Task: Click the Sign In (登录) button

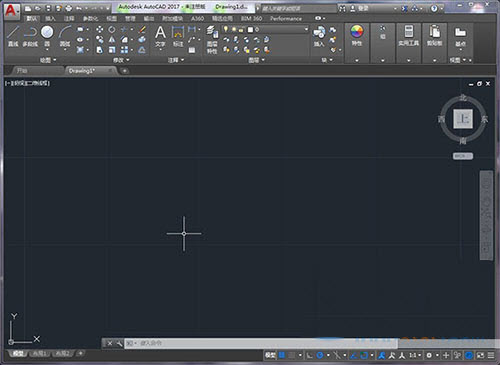Action: 363,8
